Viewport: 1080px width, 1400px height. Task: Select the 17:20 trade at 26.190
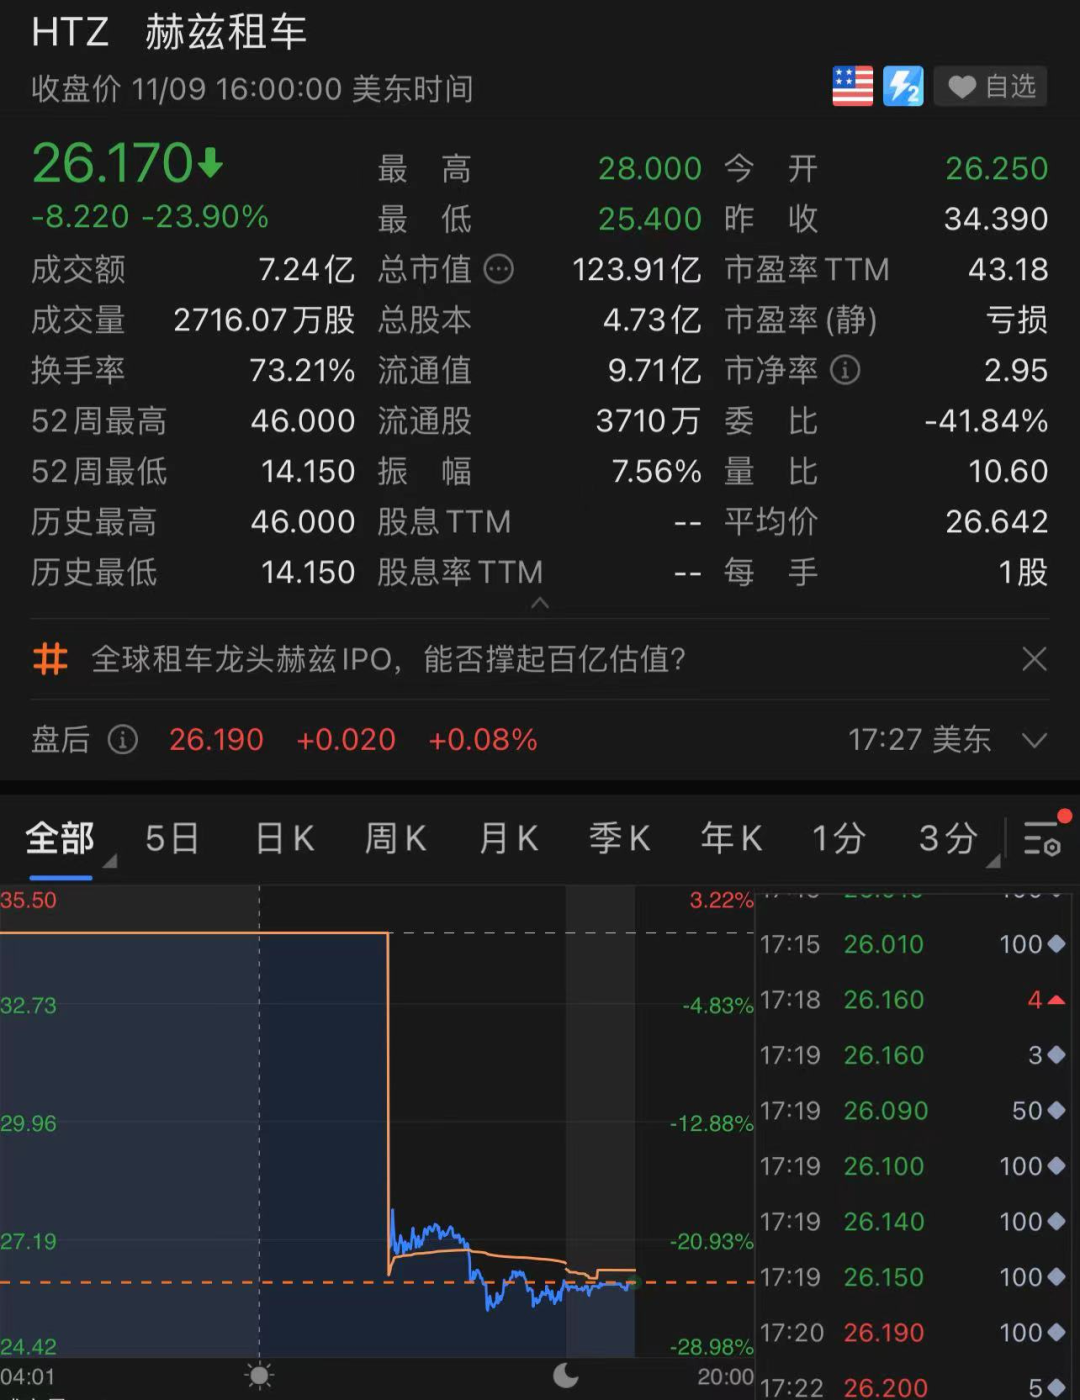coord(913,1333)
